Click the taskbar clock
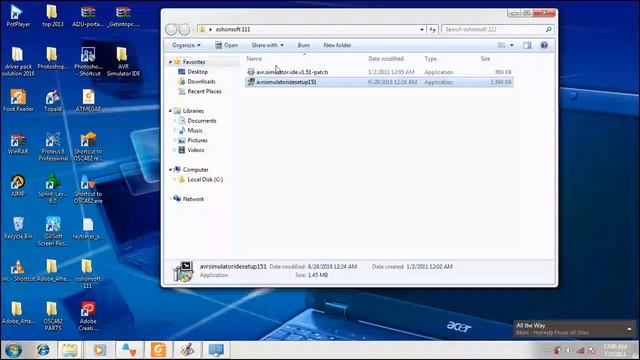Viewport: 640px width, 360px height. 615,350
